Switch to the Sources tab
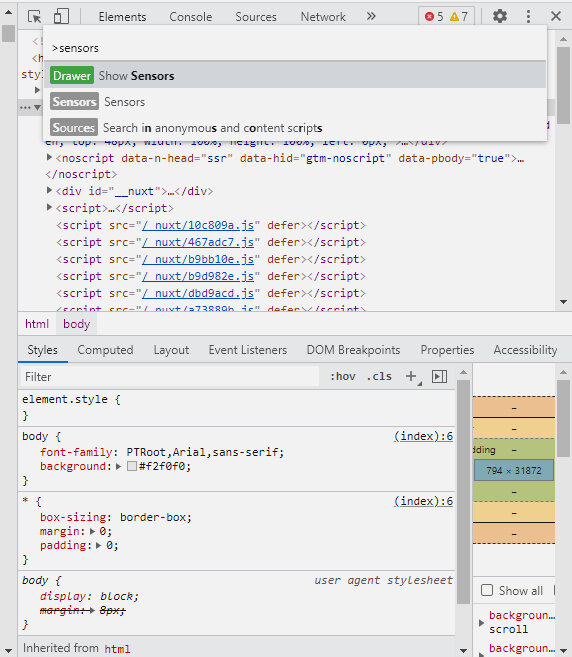The image size is (572, 657). [256, 17]
